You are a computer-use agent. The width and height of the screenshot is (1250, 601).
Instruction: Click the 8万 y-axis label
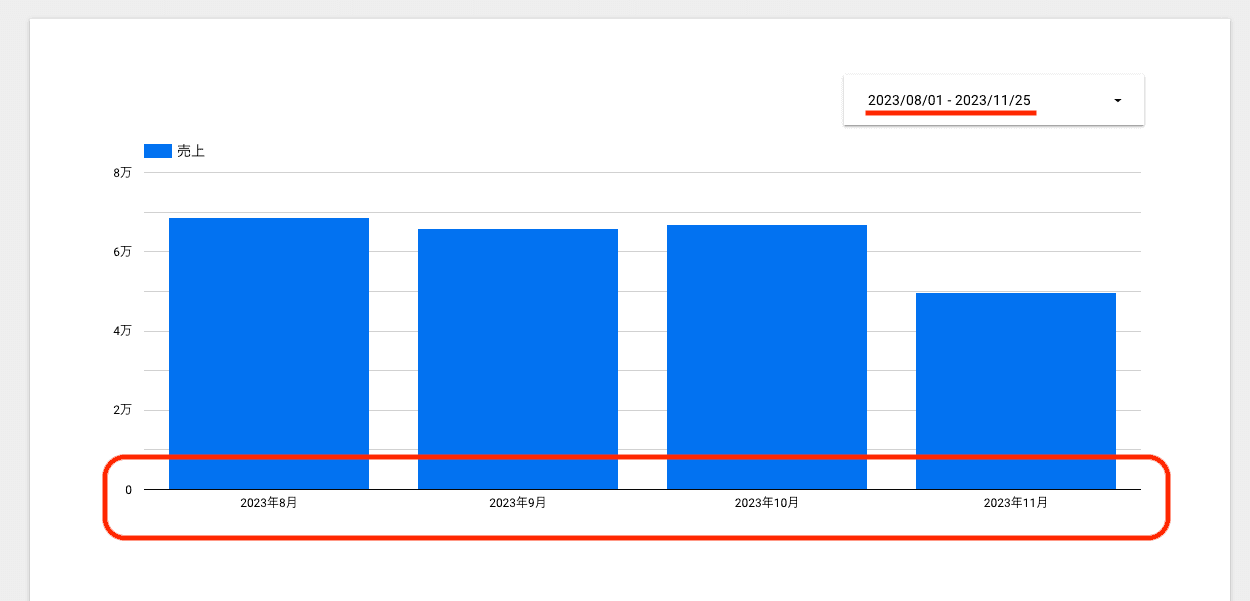(122, 173)
